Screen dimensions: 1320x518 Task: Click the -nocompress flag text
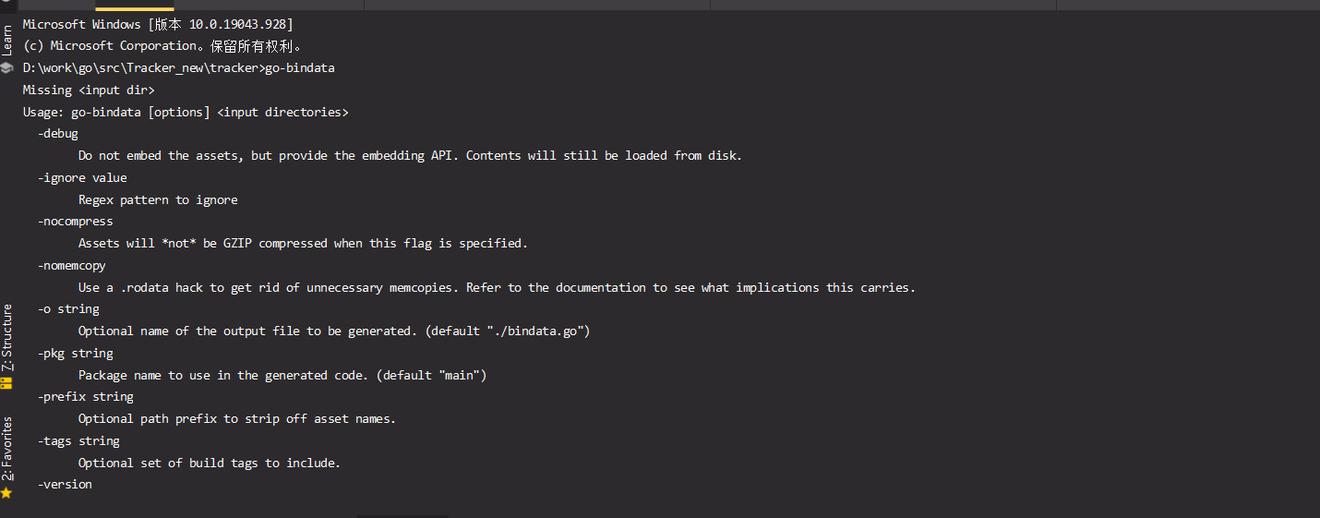(x=75, y=221)
